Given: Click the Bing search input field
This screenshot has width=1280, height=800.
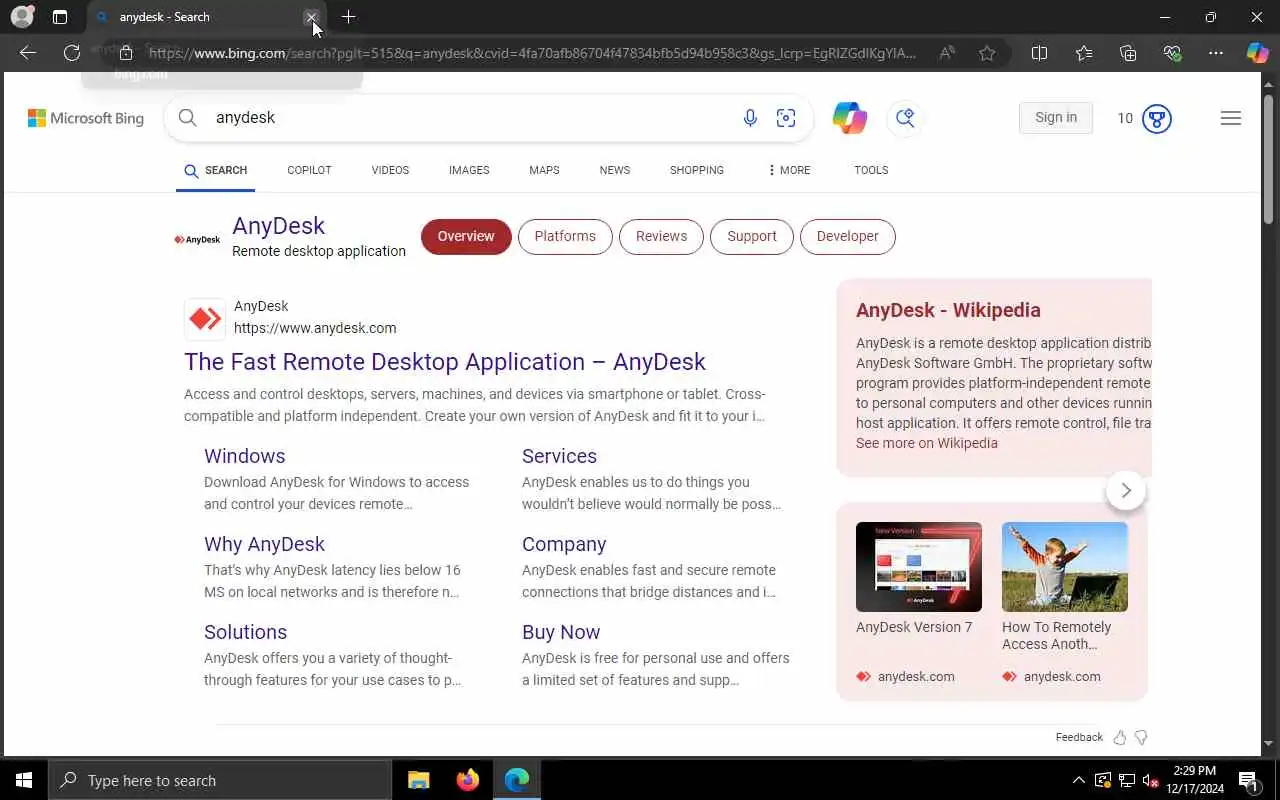Looking at the screenshot, I should pos(470,118).
